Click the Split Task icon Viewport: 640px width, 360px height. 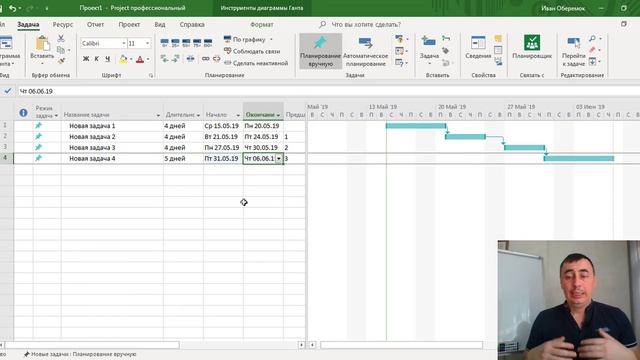[x=191, y=59]
